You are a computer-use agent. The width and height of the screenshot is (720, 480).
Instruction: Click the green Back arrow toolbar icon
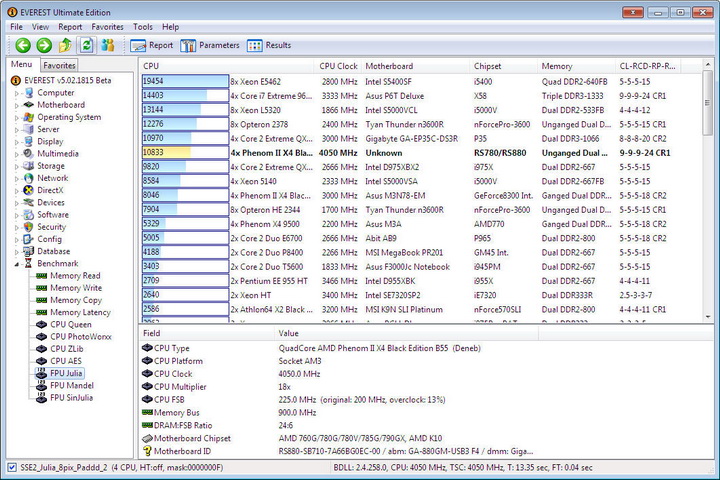coord(23,45)
